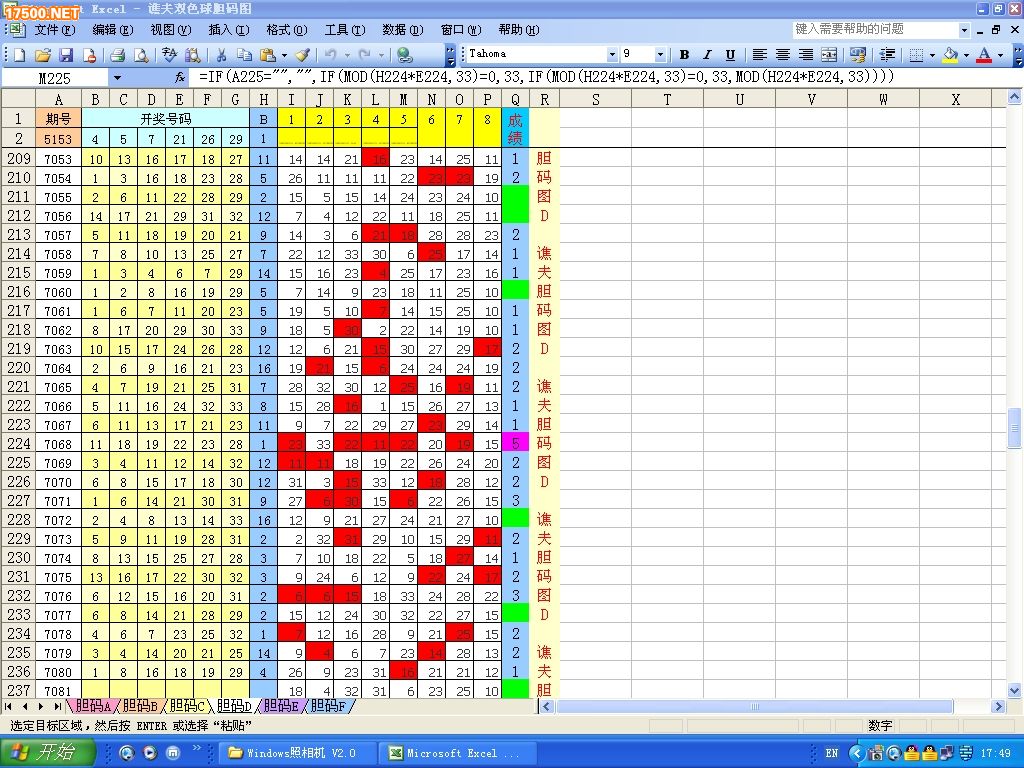Center cell text horizontally
Screen dimensions: 1024x768
pos(782,55)
